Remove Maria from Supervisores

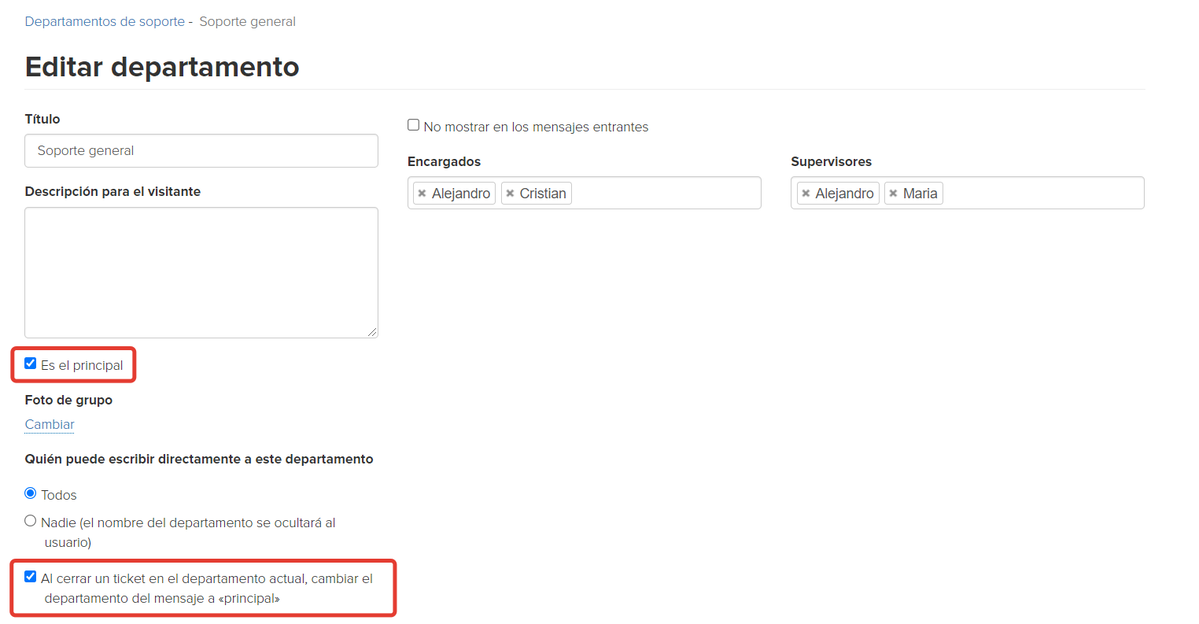(893, 193)
